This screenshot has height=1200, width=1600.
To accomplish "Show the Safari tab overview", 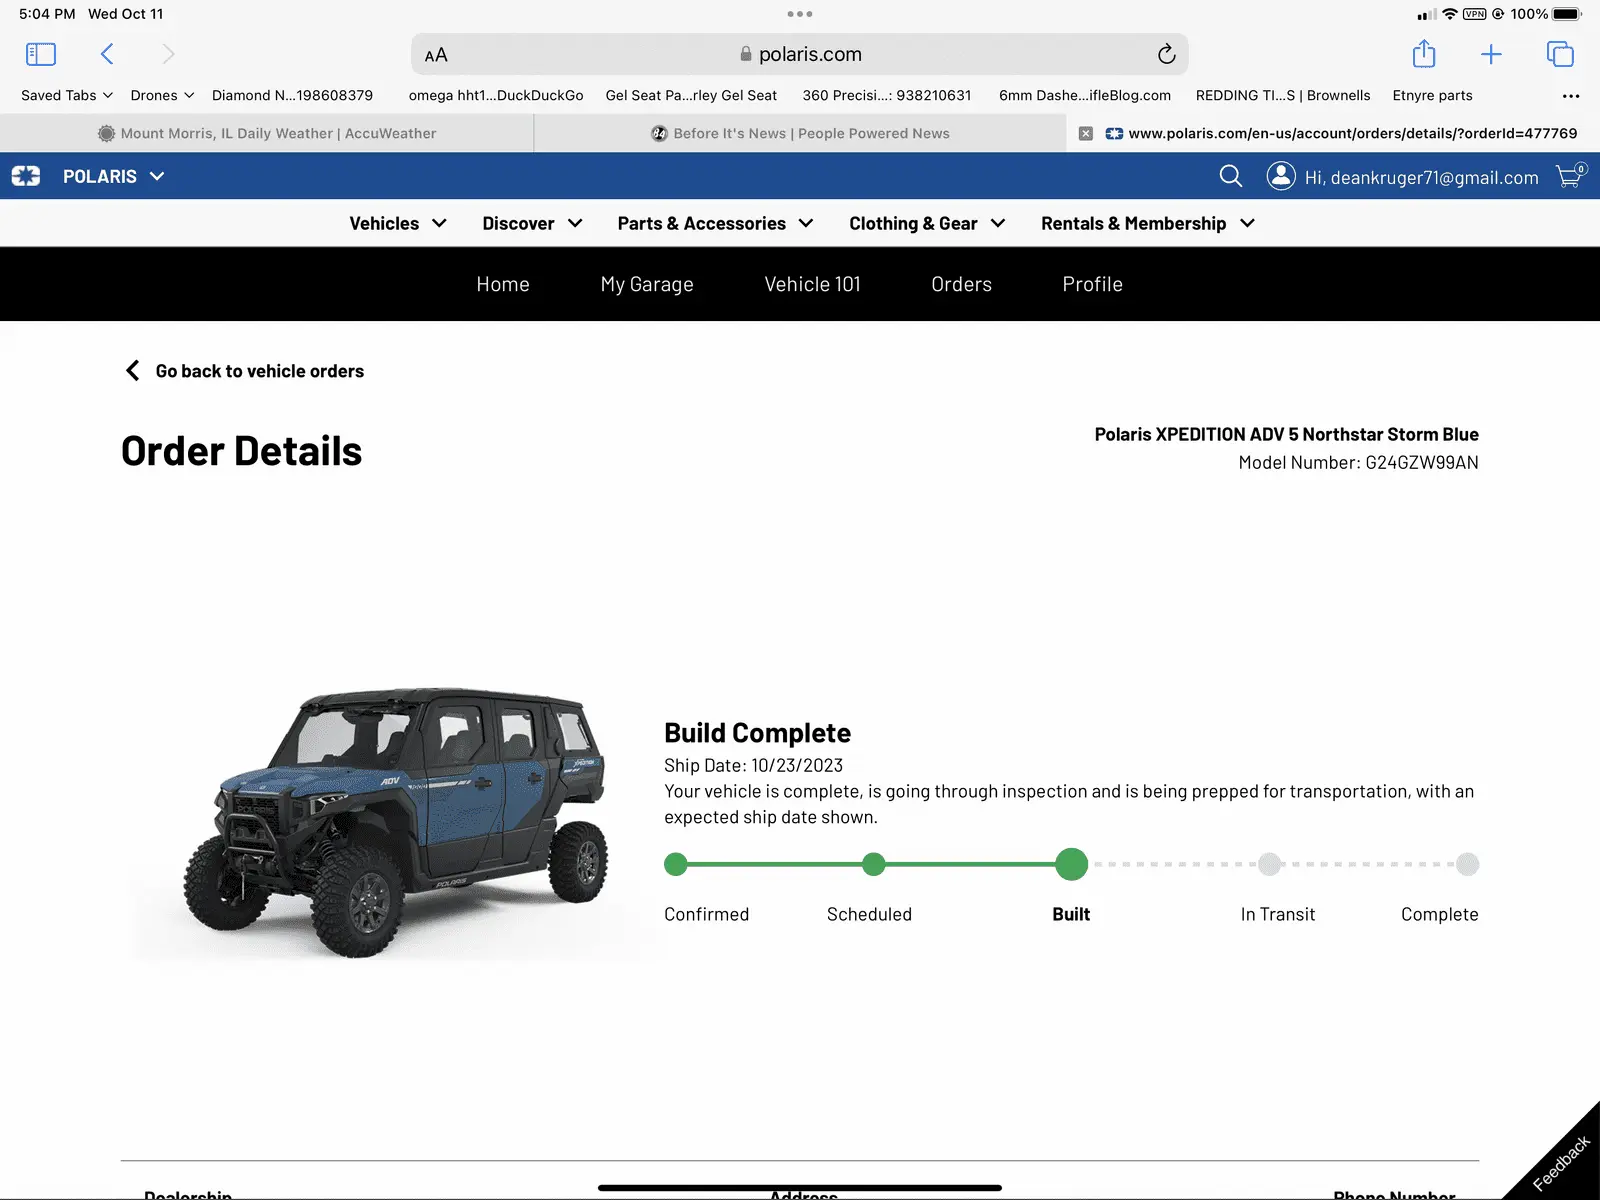I will click(1560, 54).
